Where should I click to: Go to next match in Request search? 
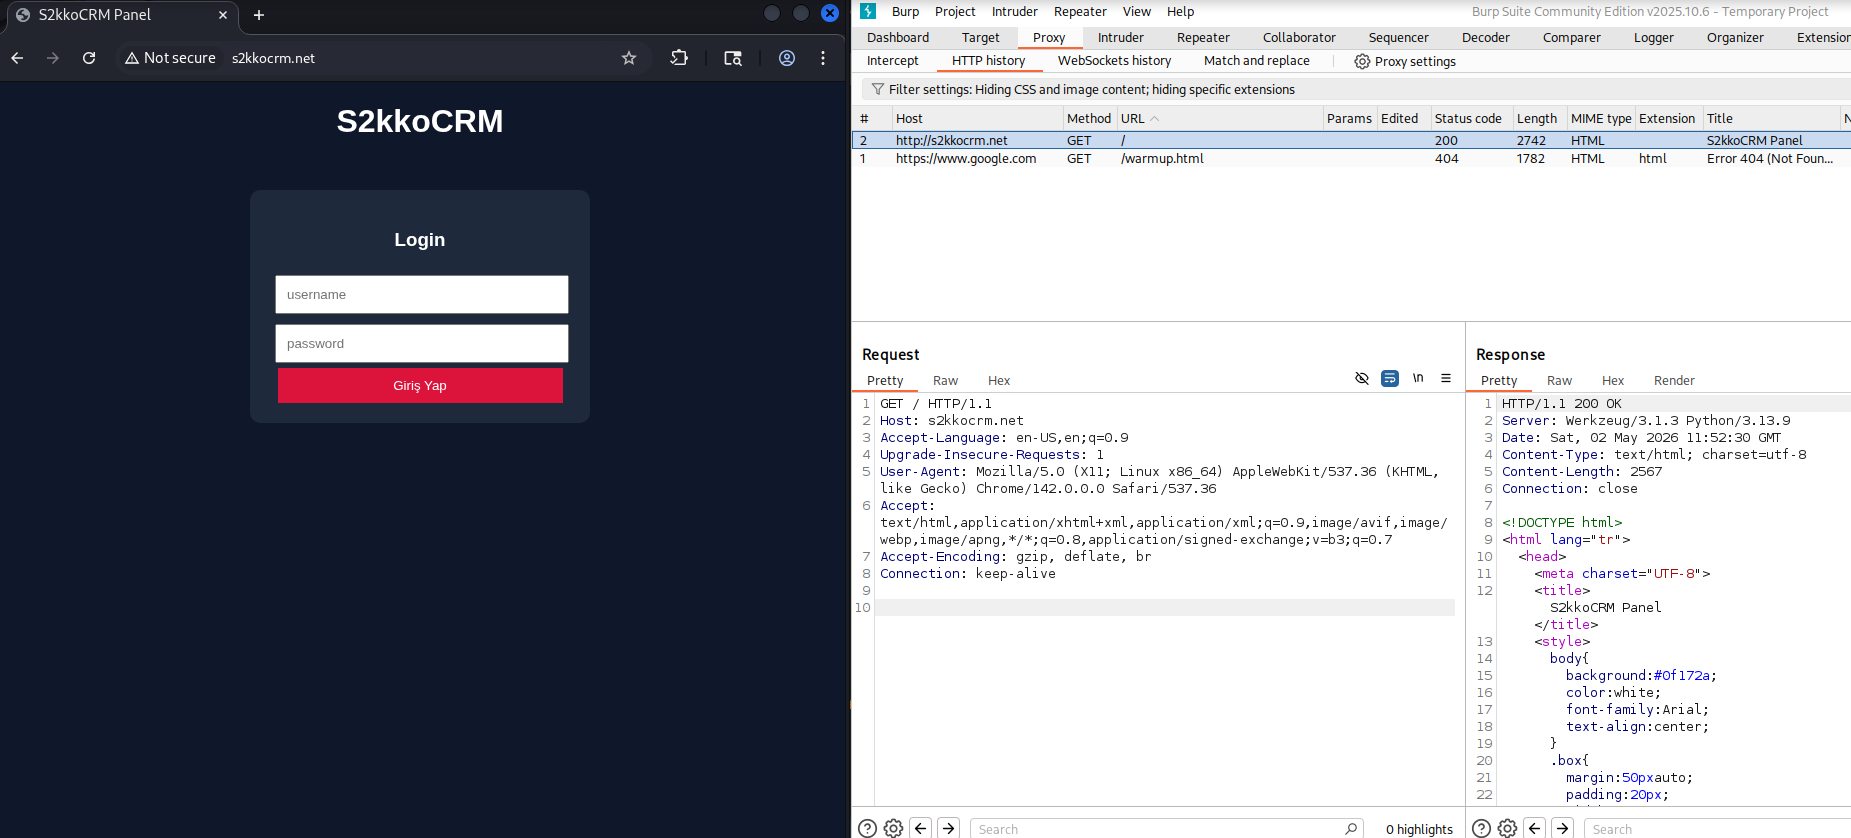[x=949, y=828]
